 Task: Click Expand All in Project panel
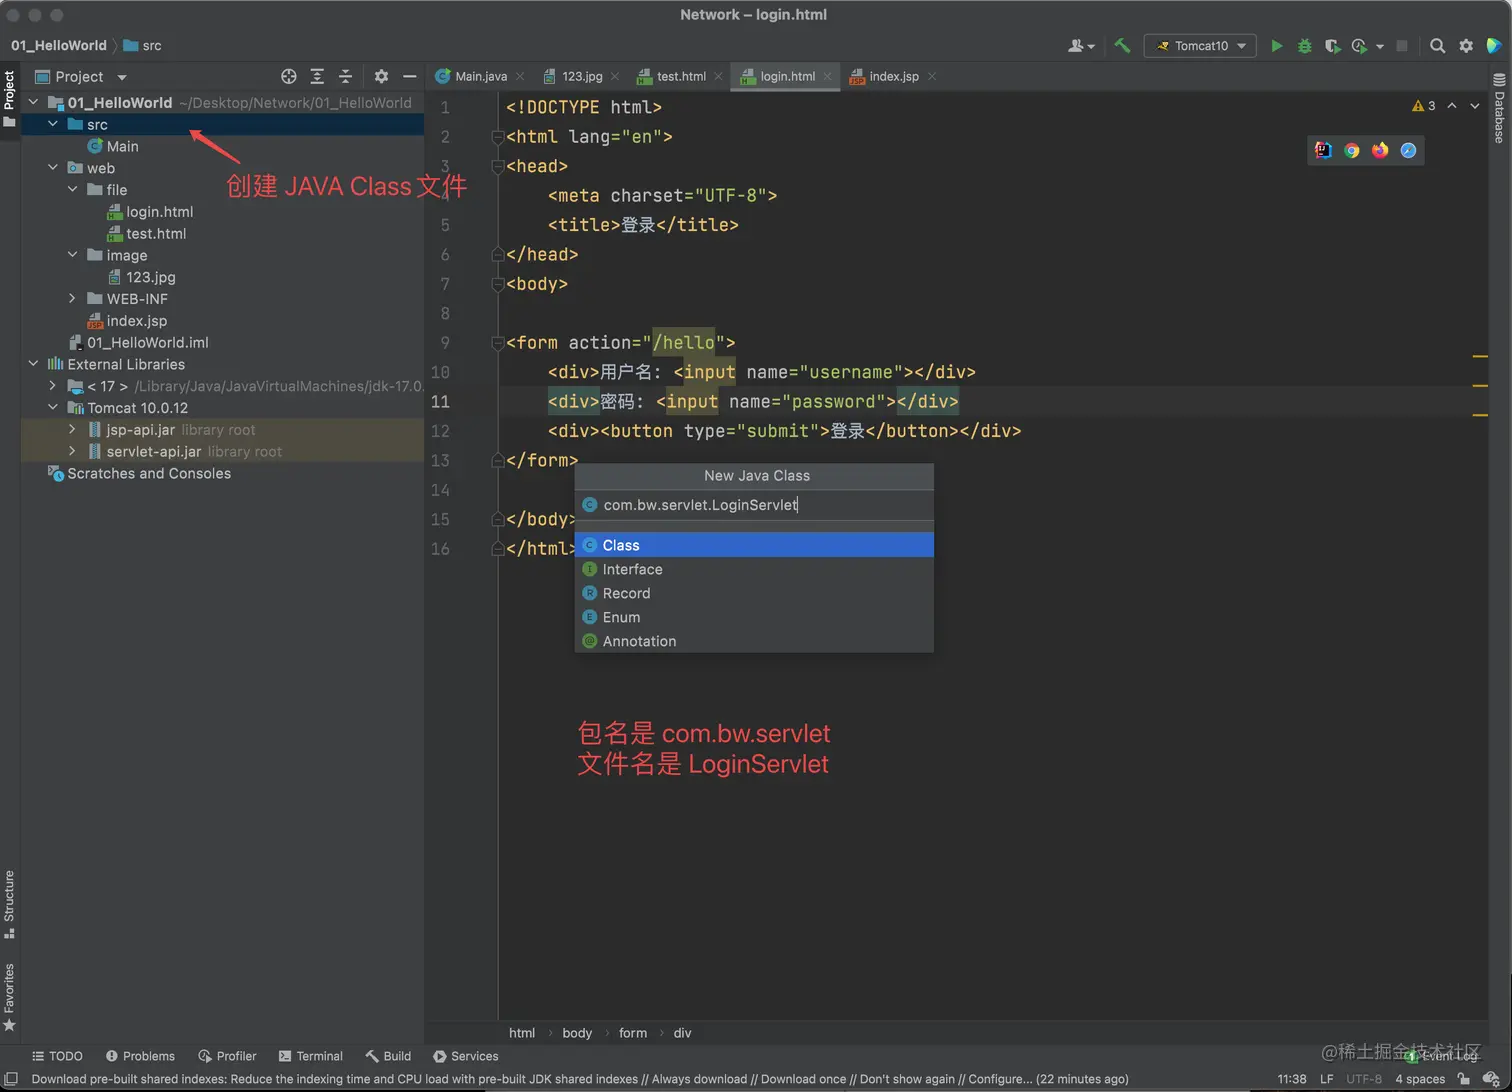[317, 76]
